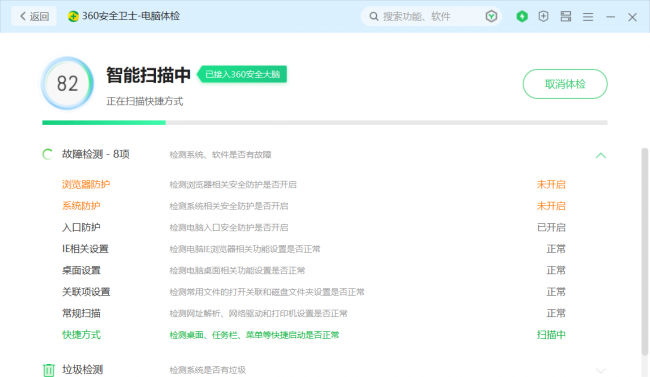Select the 系统防护 item
Viewport: 650px width, 377px height.
(x=81, y=206)
